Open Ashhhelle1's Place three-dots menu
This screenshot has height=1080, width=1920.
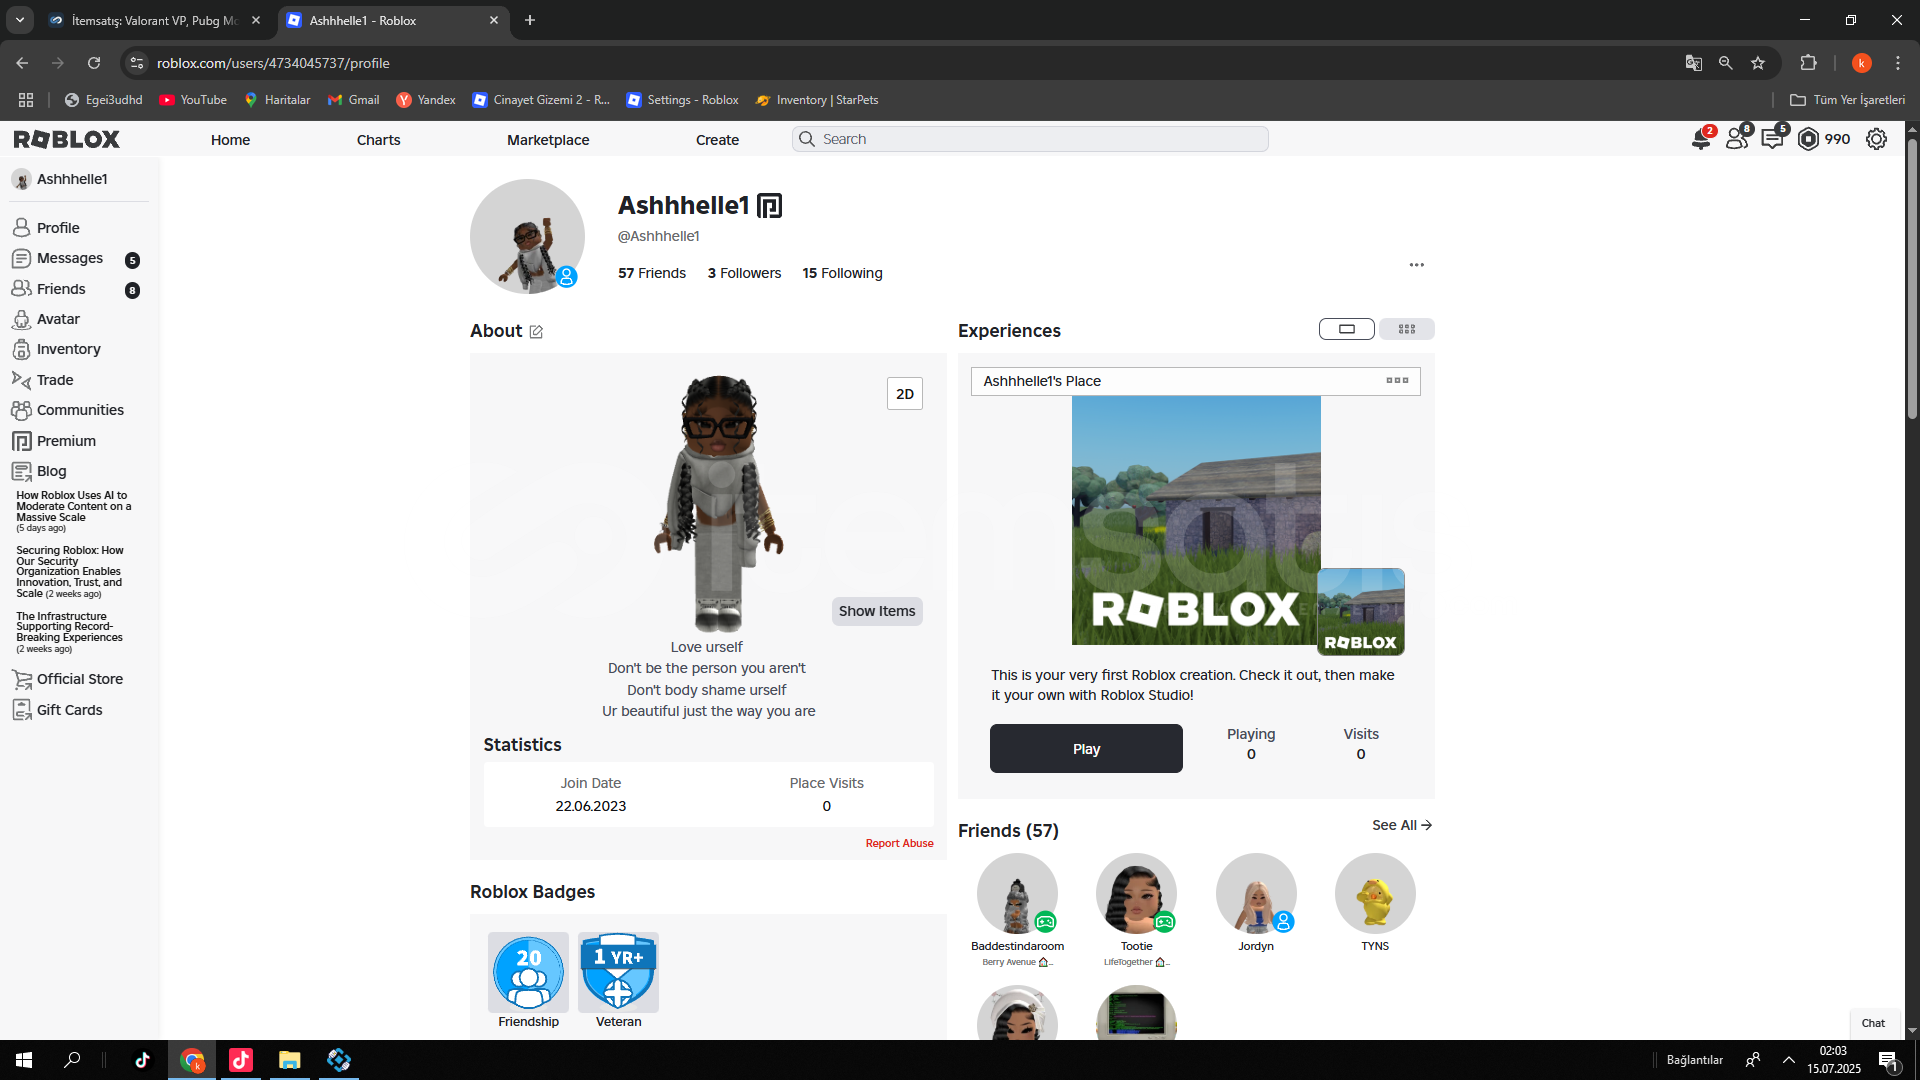point(1397,381)
